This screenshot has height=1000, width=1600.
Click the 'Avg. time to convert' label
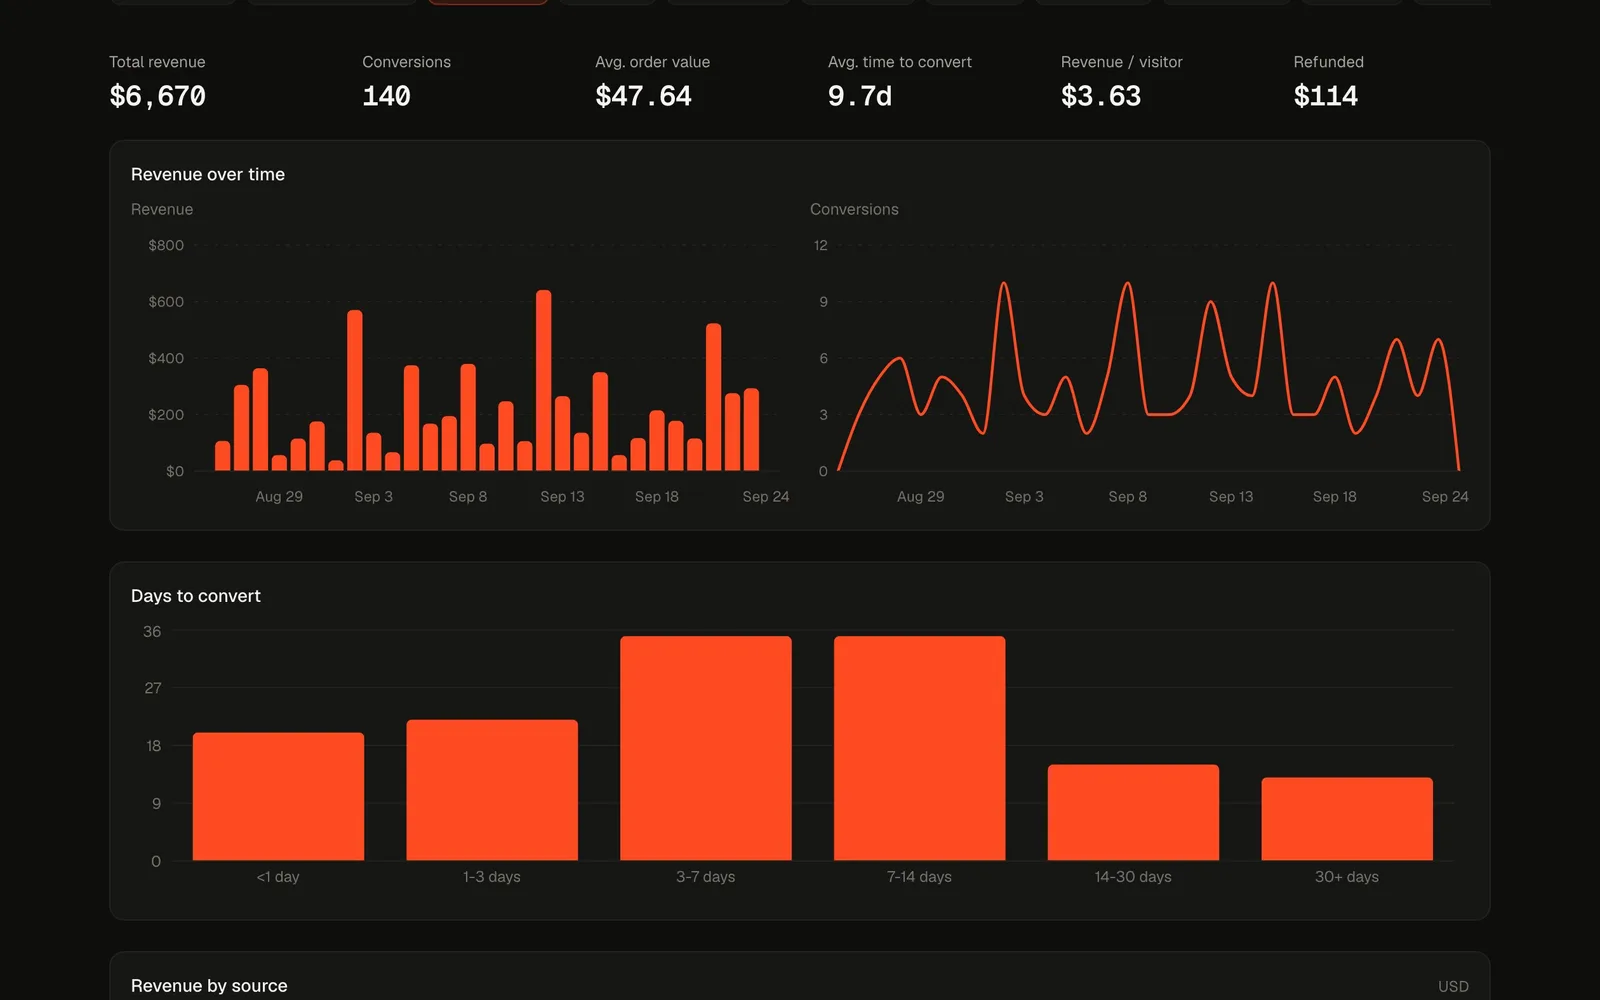(x=900, y=62)
